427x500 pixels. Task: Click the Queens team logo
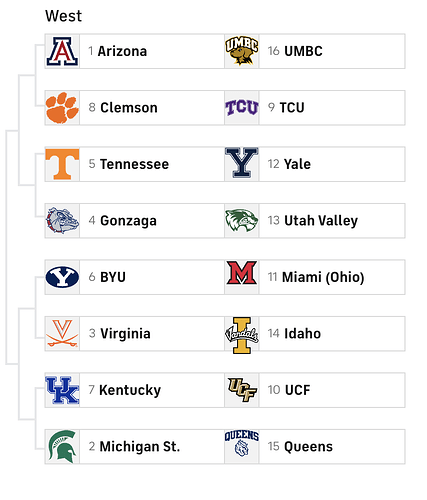pos(242,443)
